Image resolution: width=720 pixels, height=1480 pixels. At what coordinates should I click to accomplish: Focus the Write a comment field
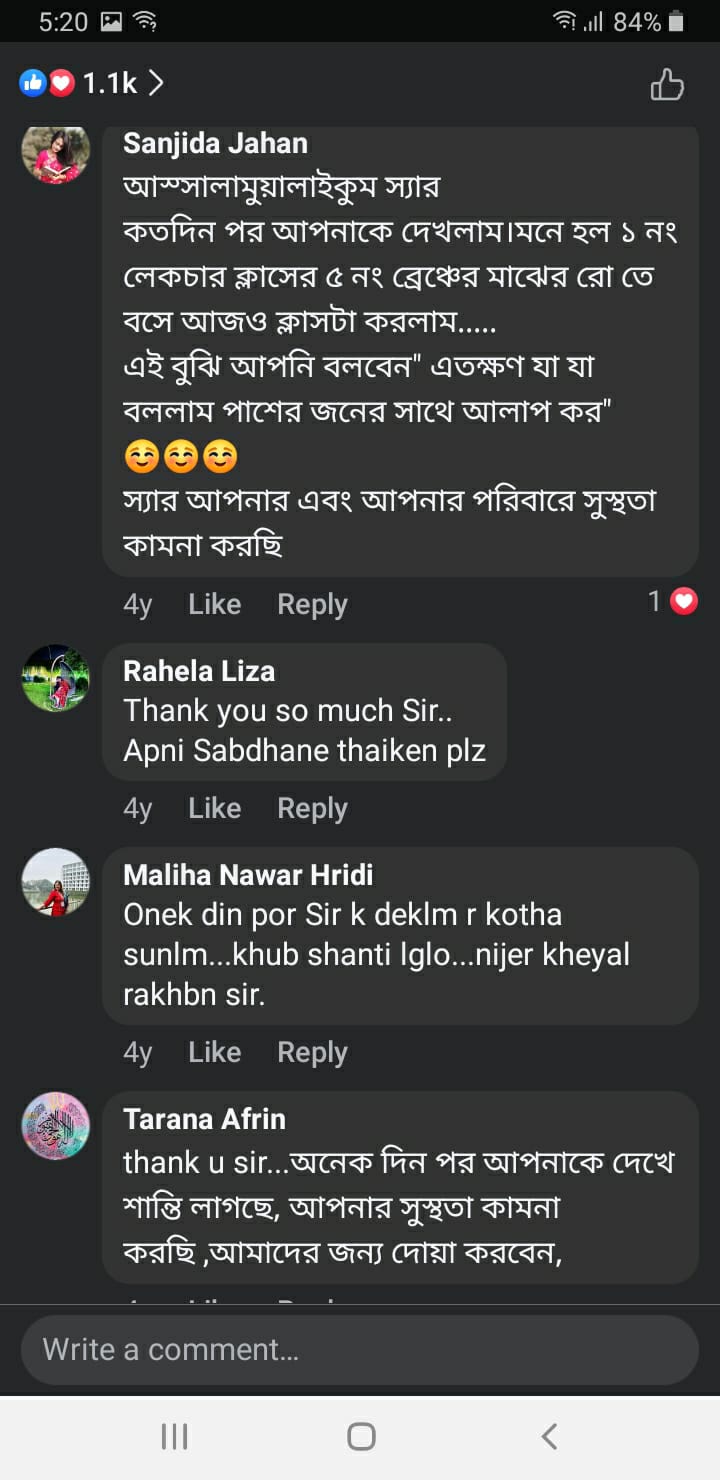360,1349
